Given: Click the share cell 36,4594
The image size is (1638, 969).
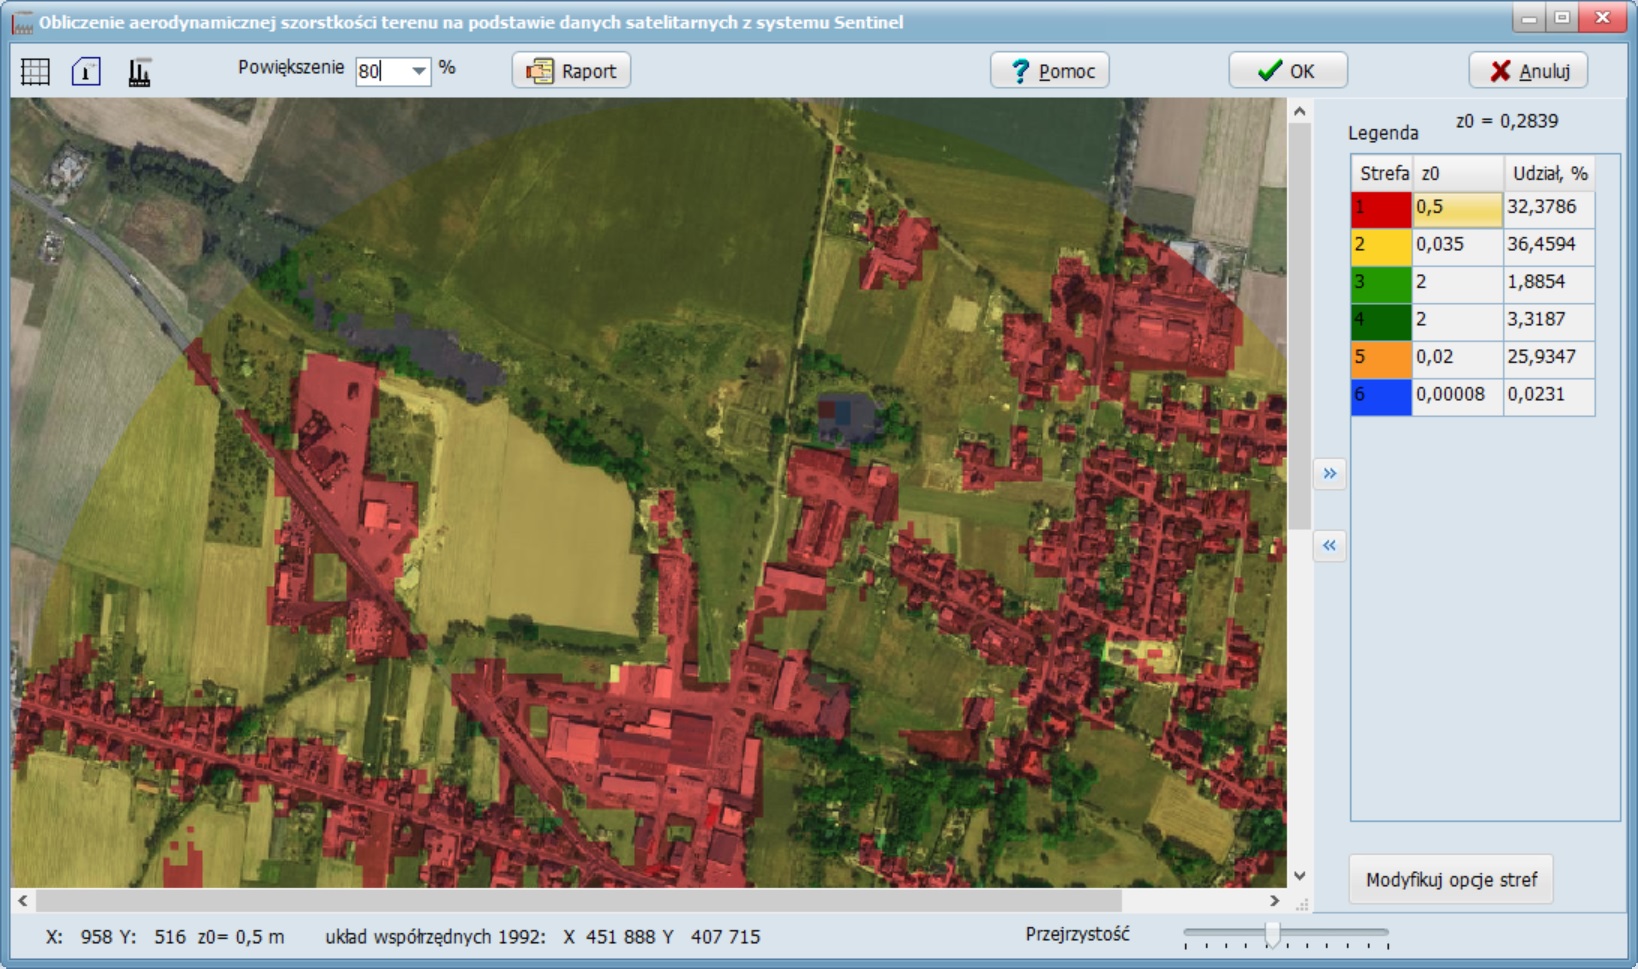Looking at the screenshot, I should pyautogui.click(x=1549, y=246).
